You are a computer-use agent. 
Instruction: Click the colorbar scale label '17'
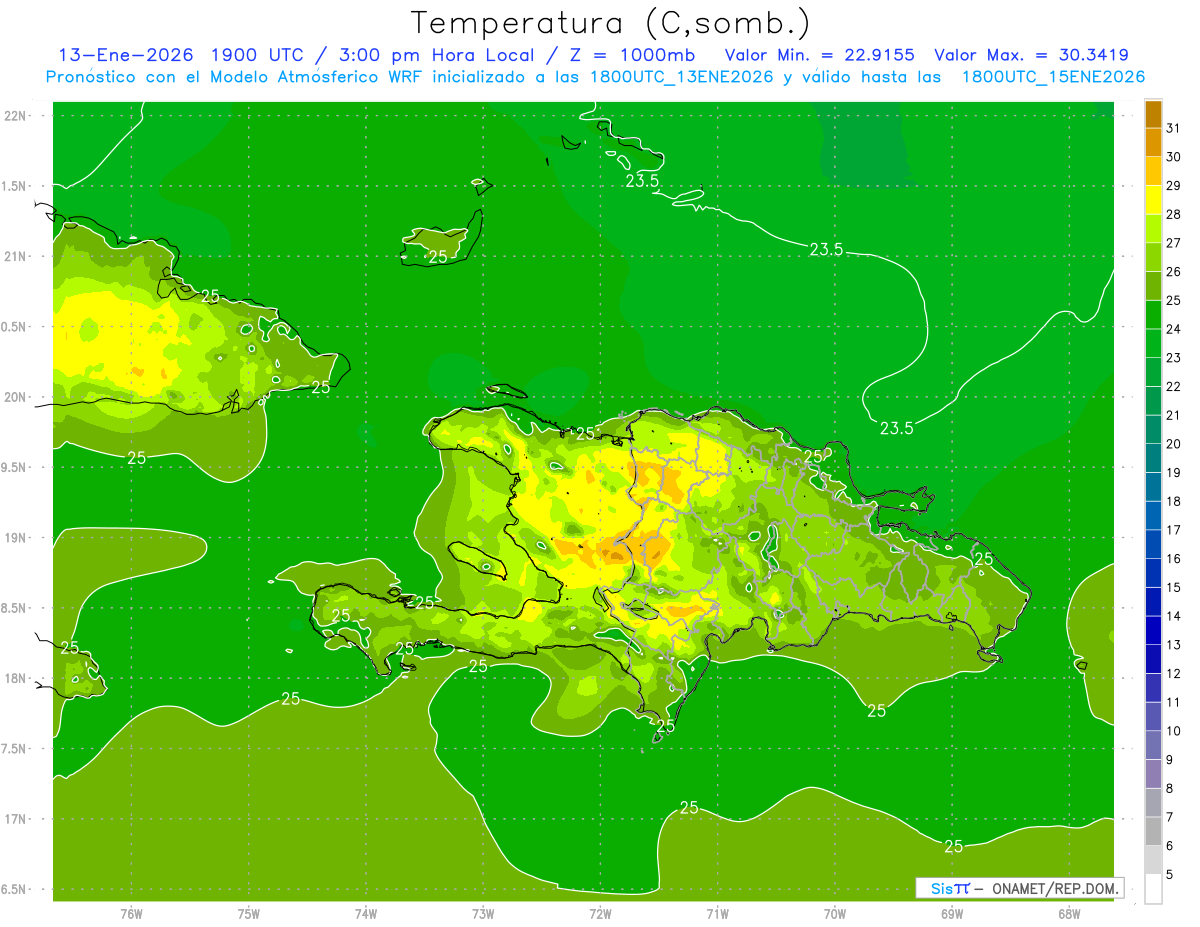(x=1173, y=530)
